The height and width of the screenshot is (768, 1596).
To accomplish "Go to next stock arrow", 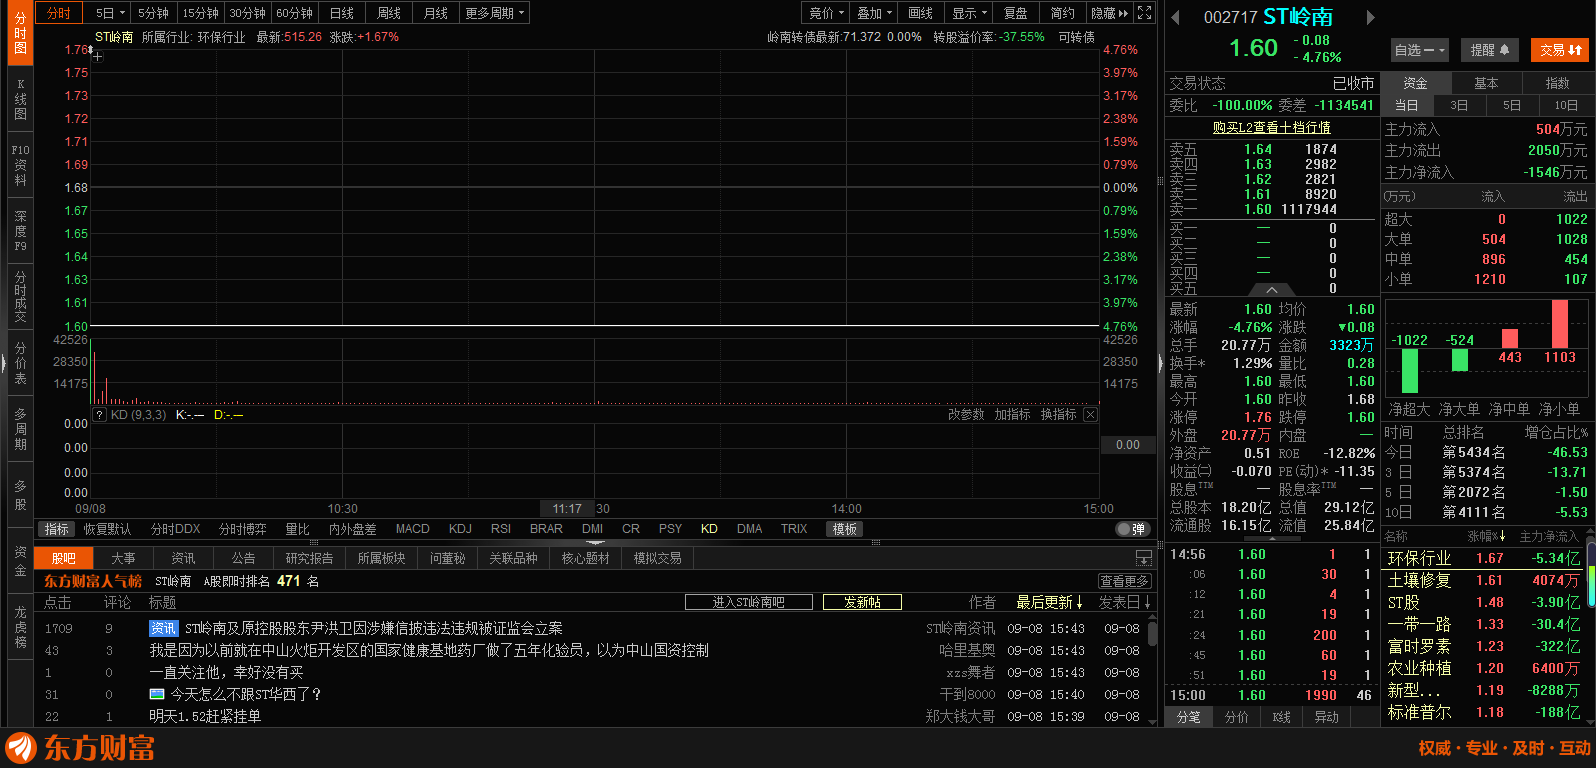I will 1371,17.
